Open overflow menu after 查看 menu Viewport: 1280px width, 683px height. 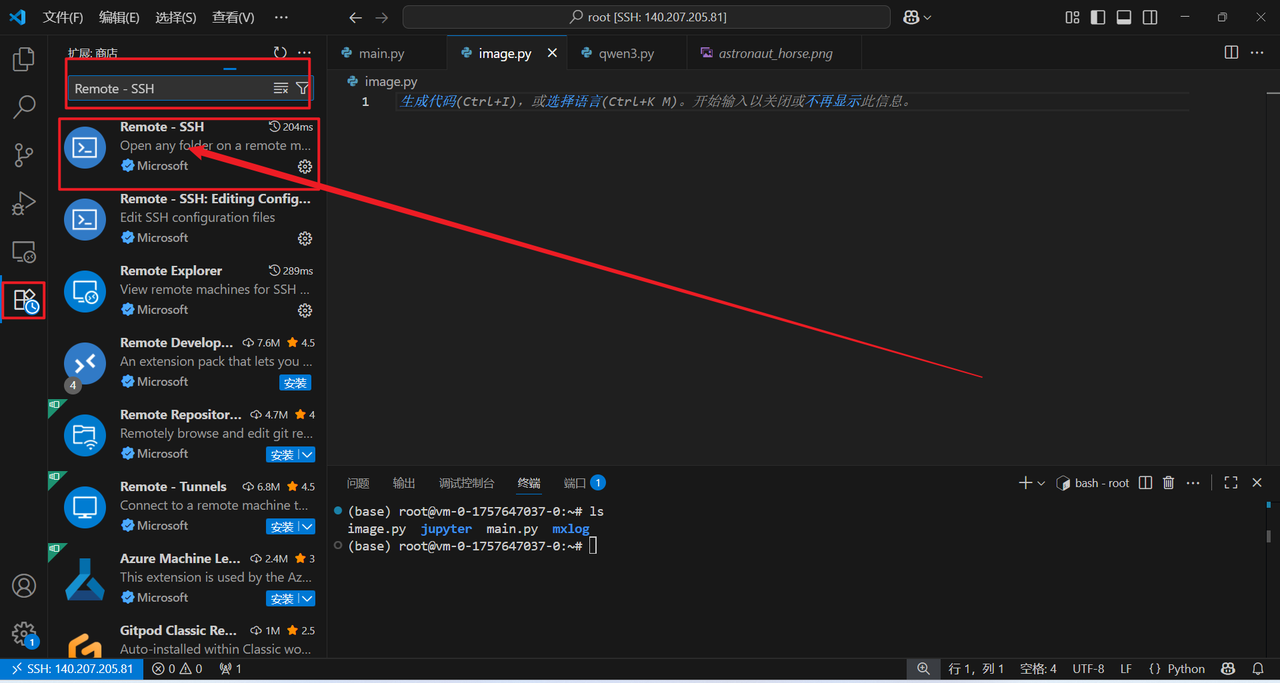281,17
